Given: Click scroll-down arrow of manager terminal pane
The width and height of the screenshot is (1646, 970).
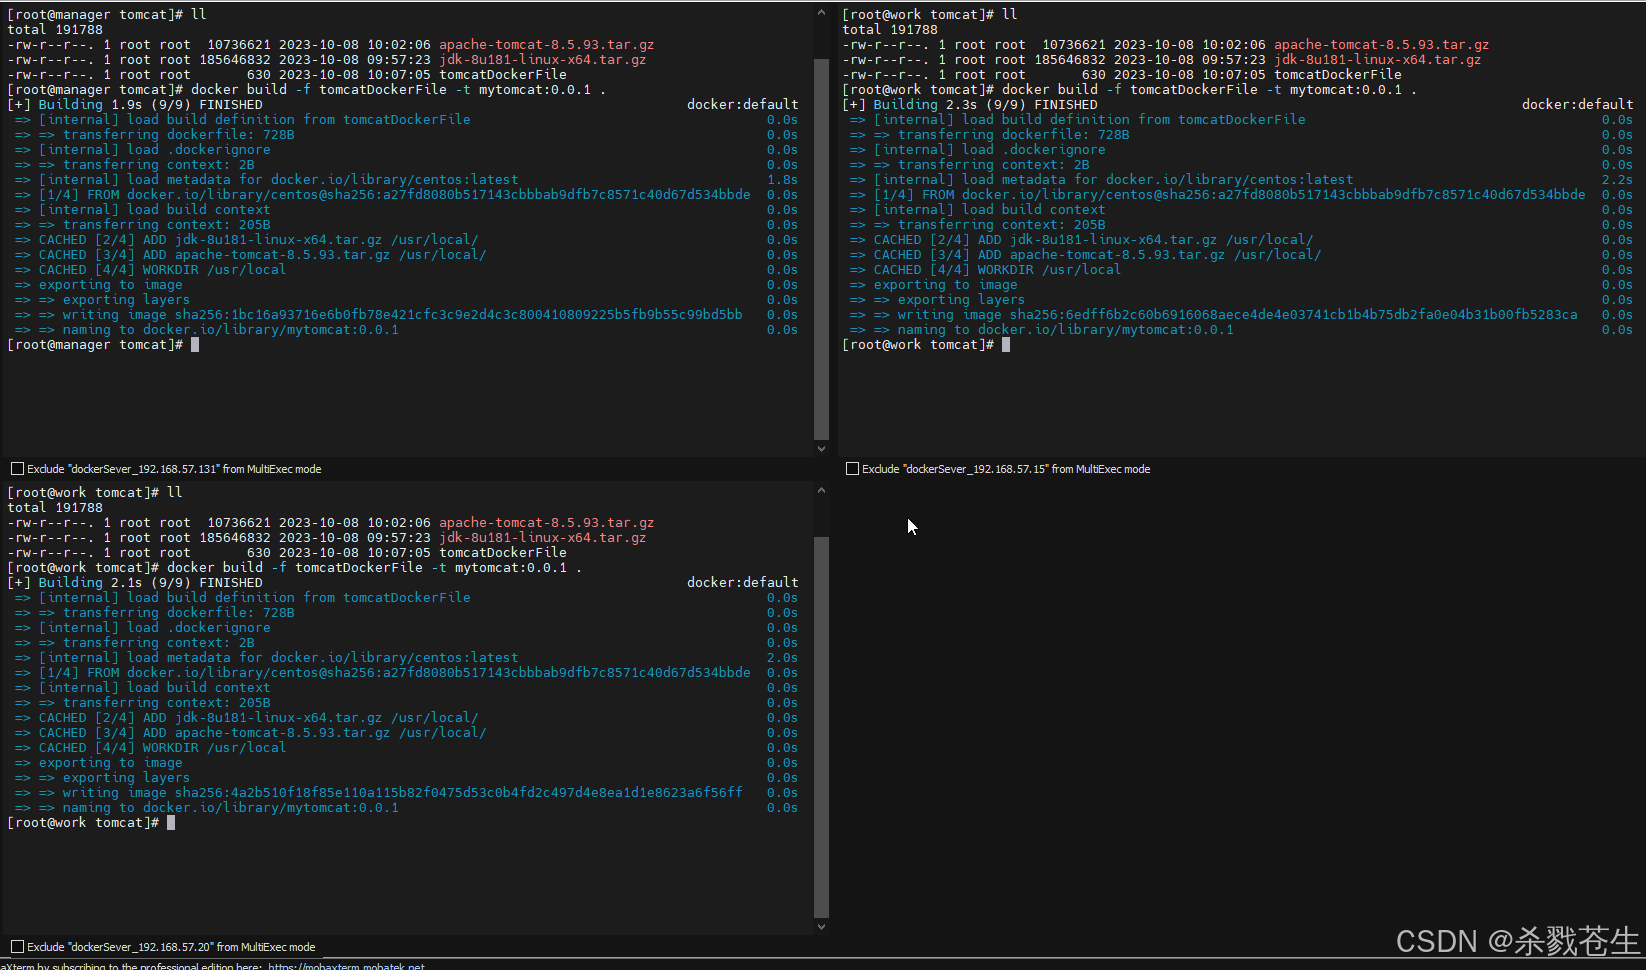Looking at the screenshot, I should coord(821,449).
